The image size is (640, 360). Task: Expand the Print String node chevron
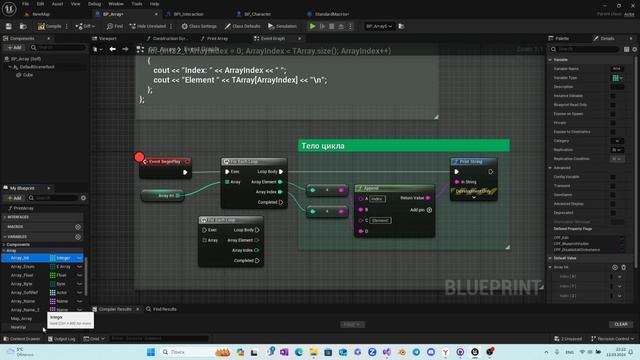click(474, 198)
